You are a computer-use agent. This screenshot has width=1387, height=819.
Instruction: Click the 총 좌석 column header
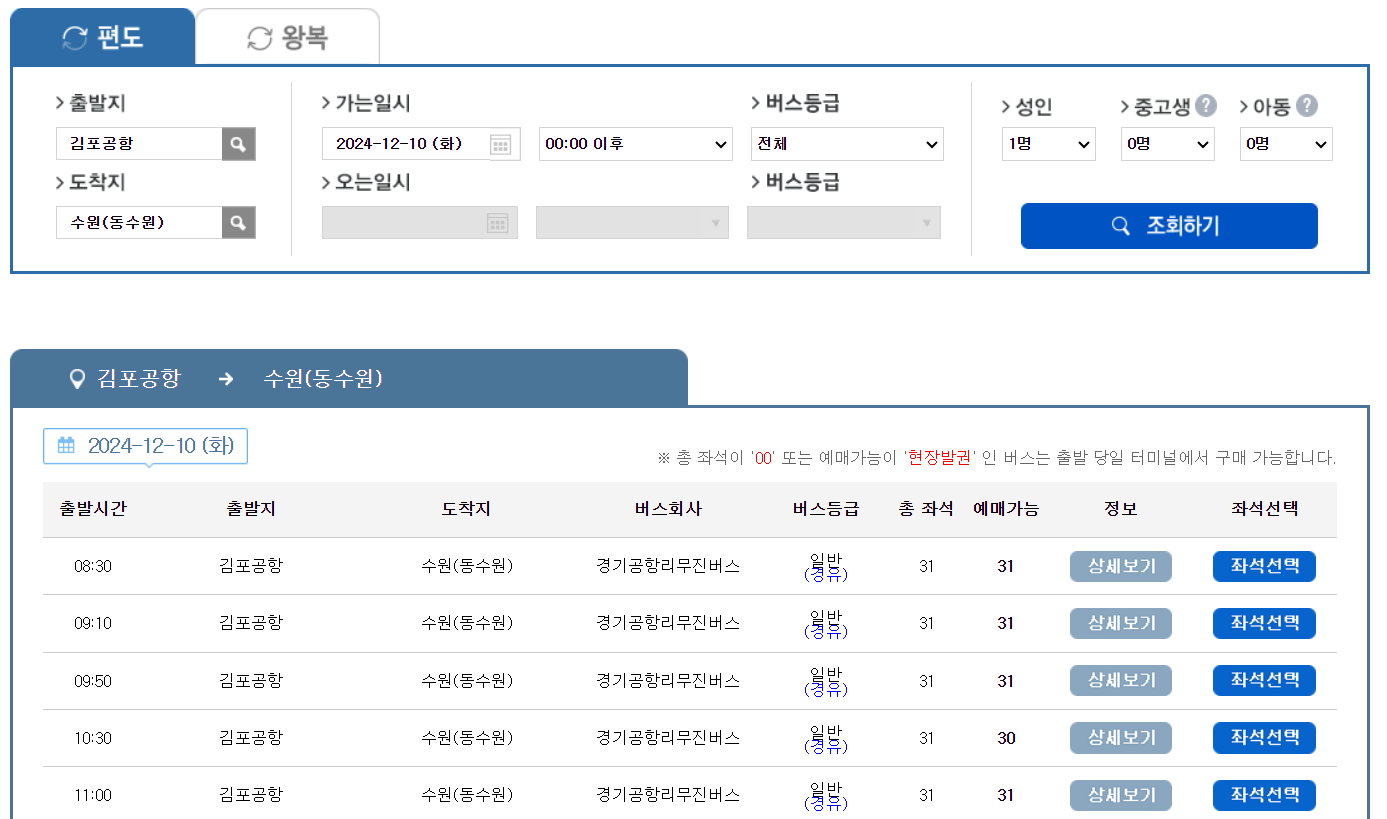[926, 509]
